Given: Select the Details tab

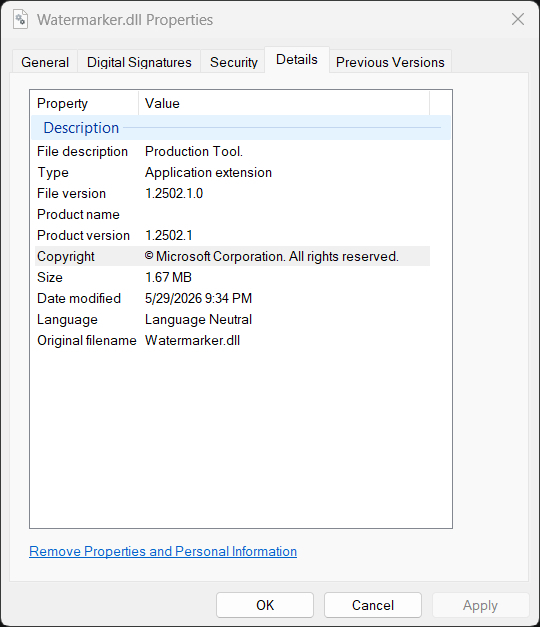Looking at the screenshot, I should coord(297,60).
